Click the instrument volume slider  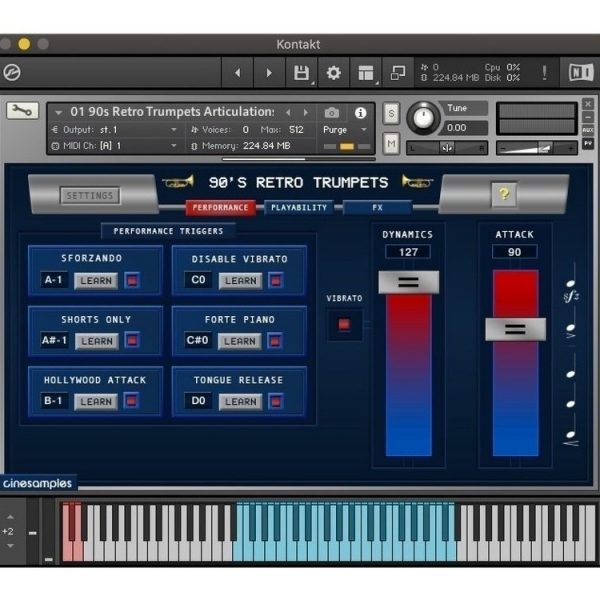[536, 148]
